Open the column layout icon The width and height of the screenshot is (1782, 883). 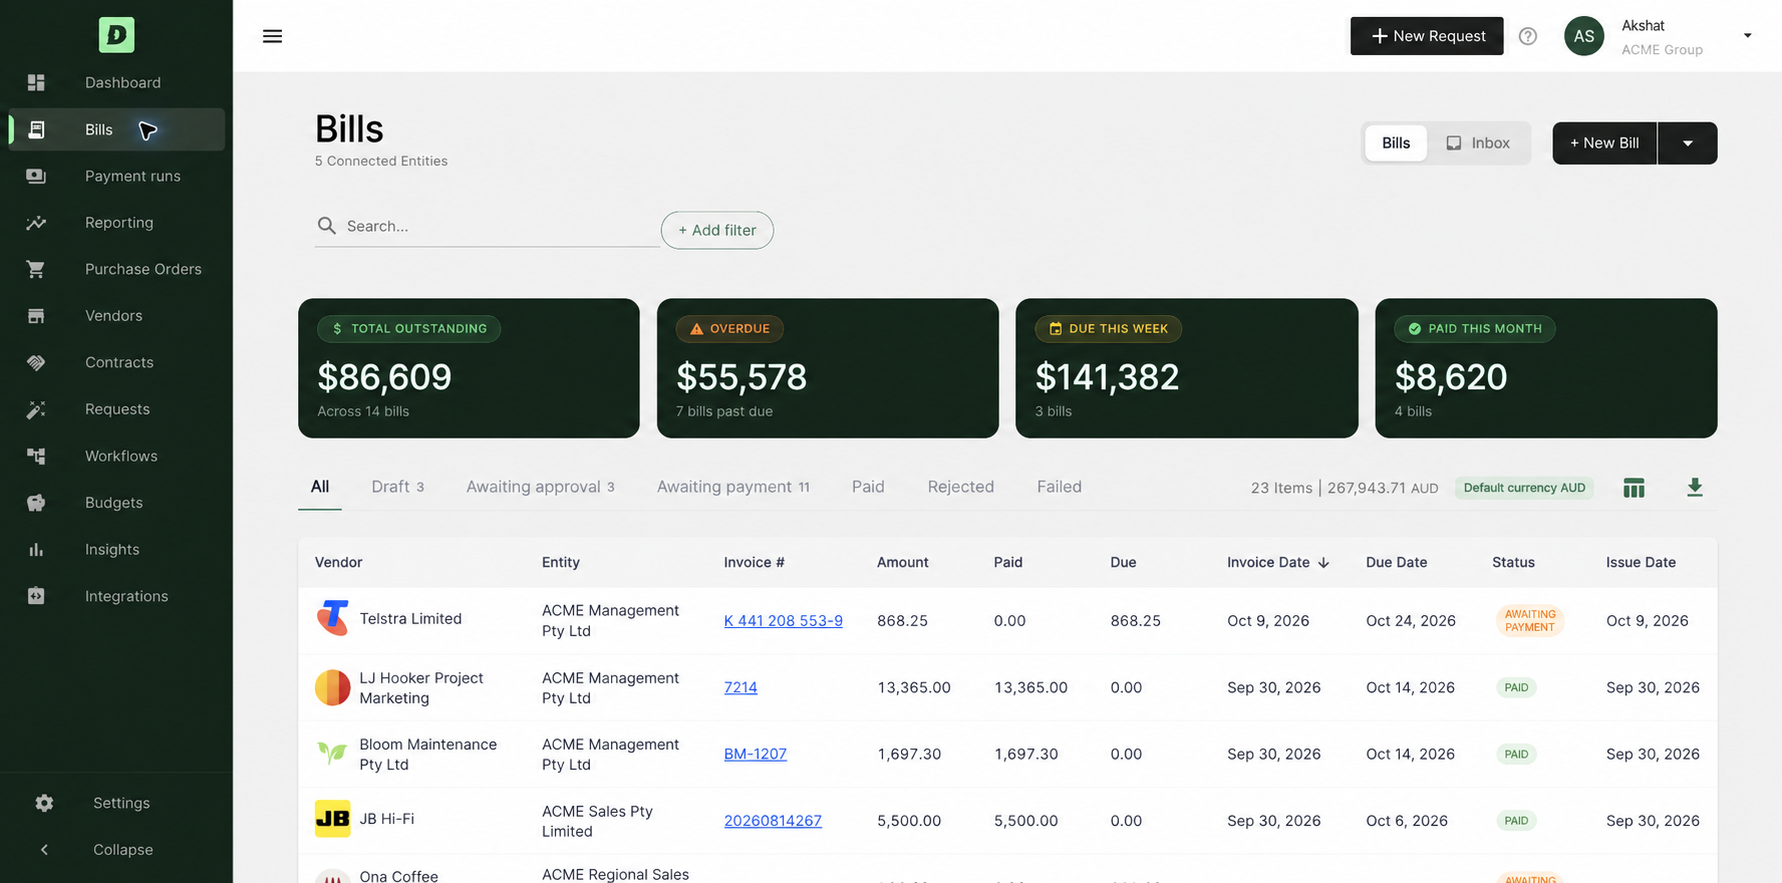coord(1633,488)
